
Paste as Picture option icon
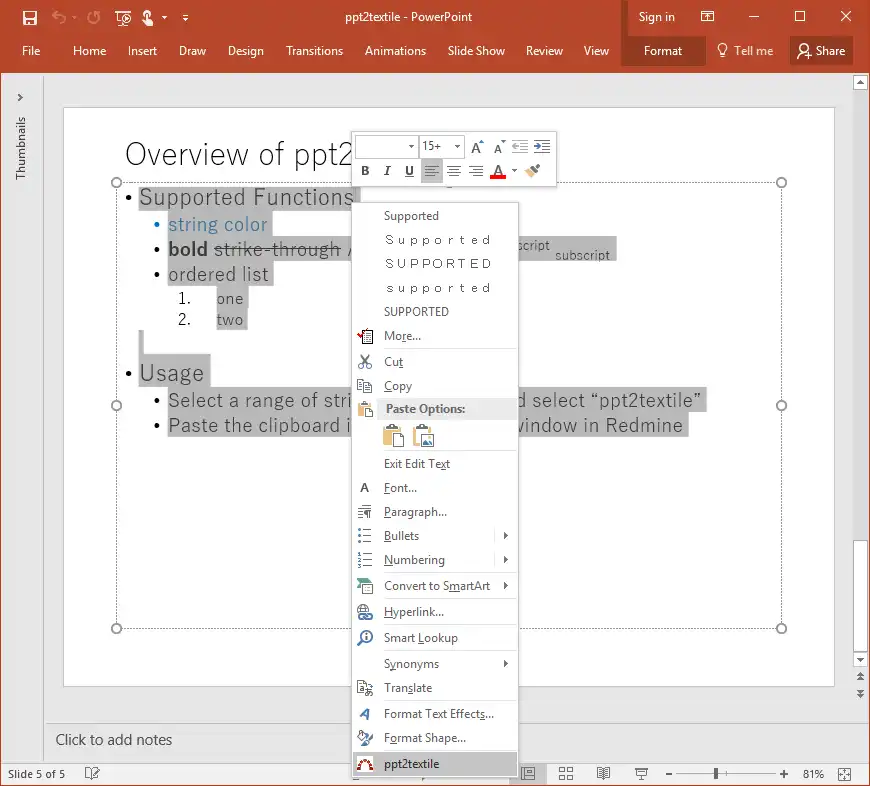pyautogui.click(x=423, y=435)
